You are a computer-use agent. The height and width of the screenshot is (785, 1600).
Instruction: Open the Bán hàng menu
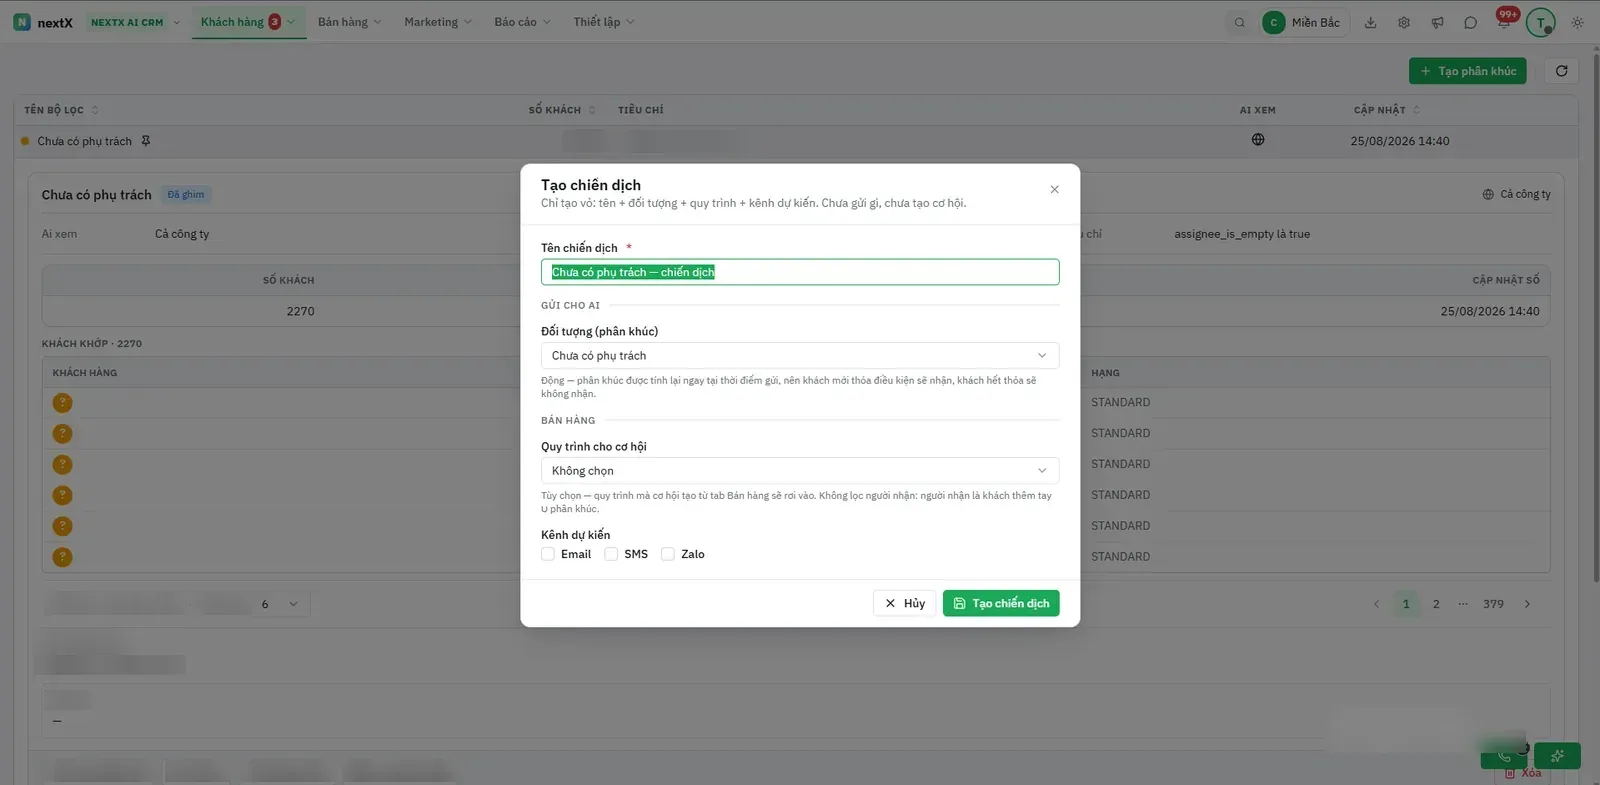click(x=349, y=22)
